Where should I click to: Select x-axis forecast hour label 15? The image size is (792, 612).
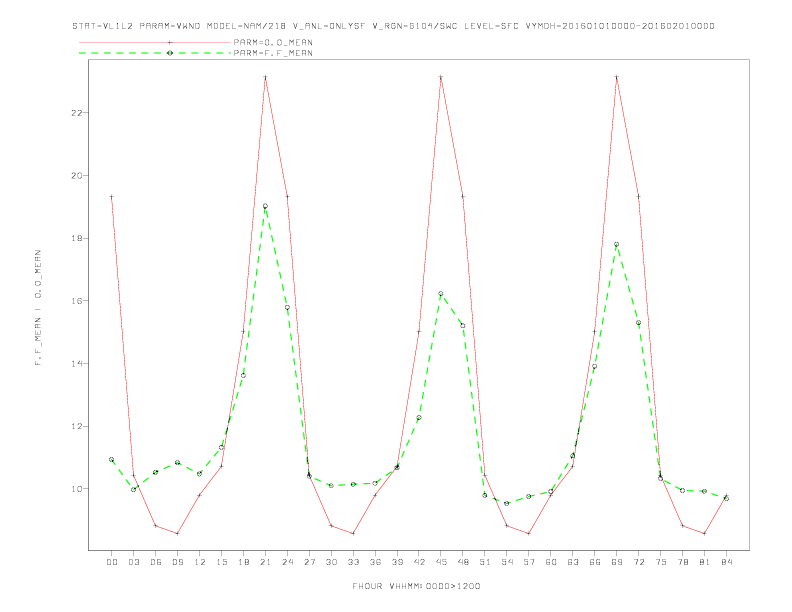coord(221,562)
